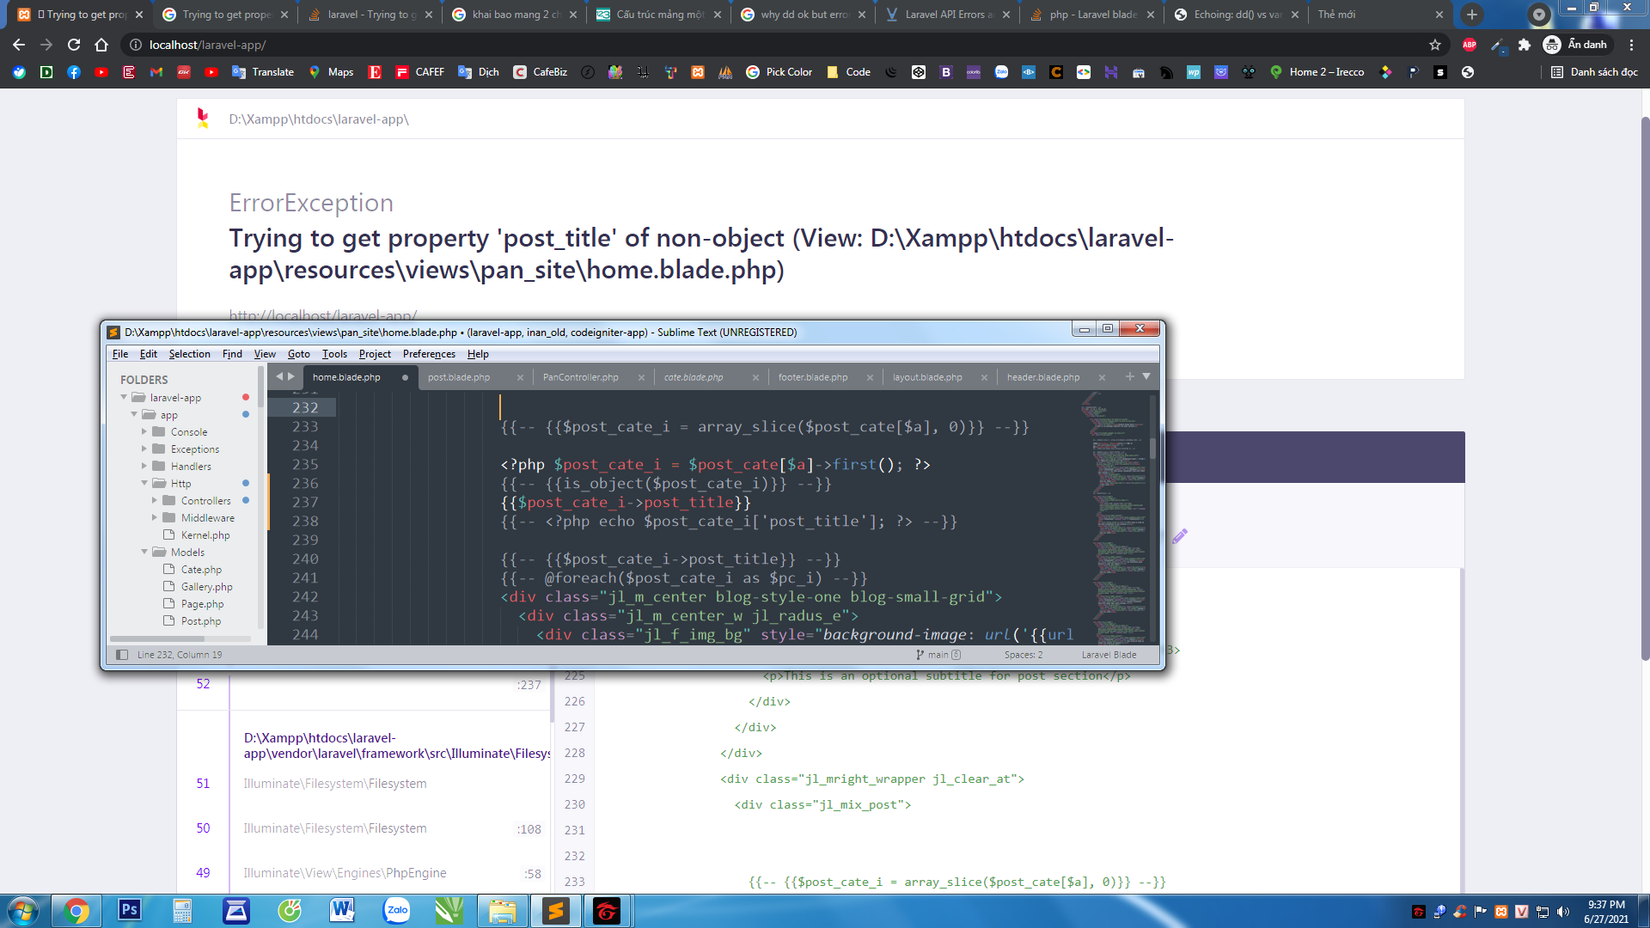Open the Chrome extensions puzzle icon

1524,45
